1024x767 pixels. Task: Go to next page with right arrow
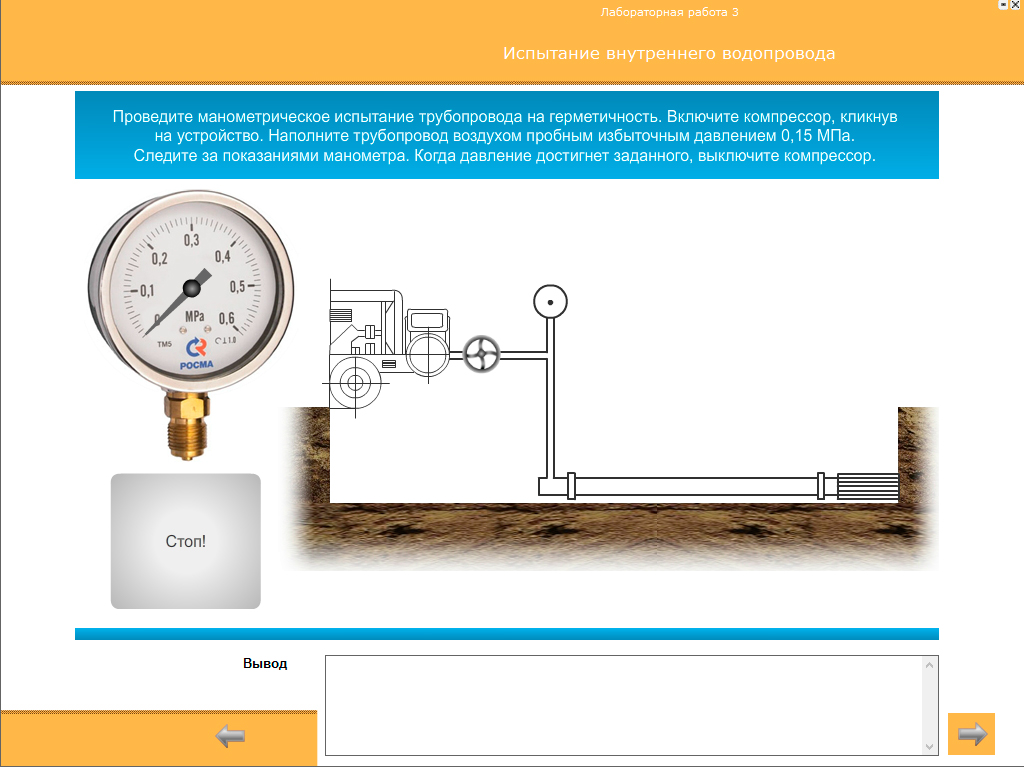pyautogui.click(x=971, y=735)
